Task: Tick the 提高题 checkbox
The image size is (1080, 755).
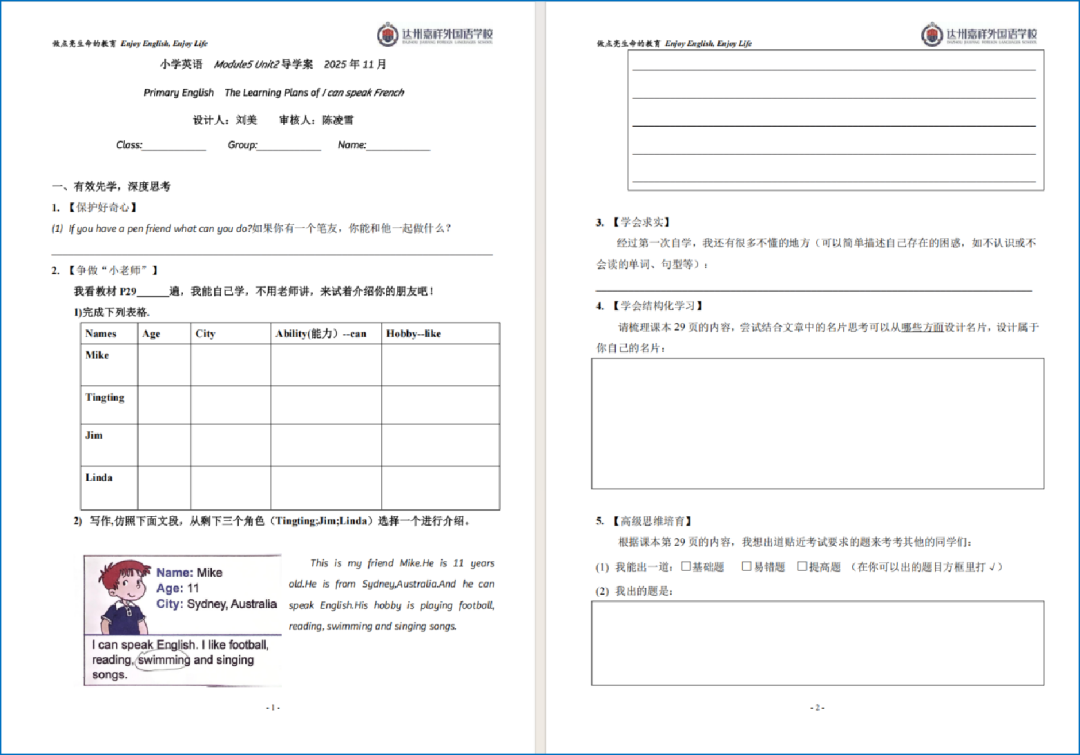Action: click(801, 567)
